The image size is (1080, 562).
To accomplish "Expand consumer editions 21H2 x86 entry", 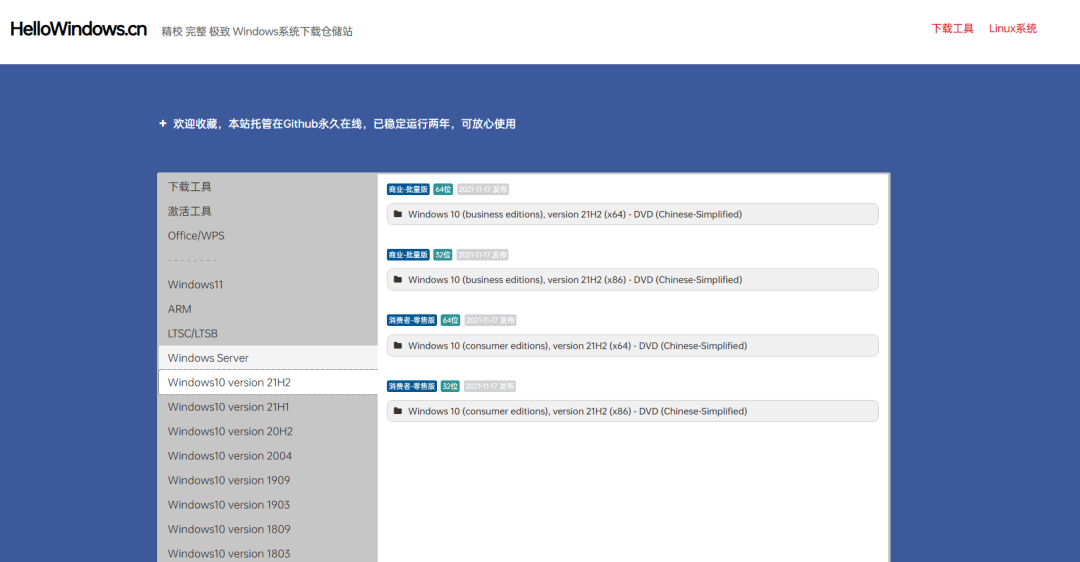I will [x=632, y=411].
